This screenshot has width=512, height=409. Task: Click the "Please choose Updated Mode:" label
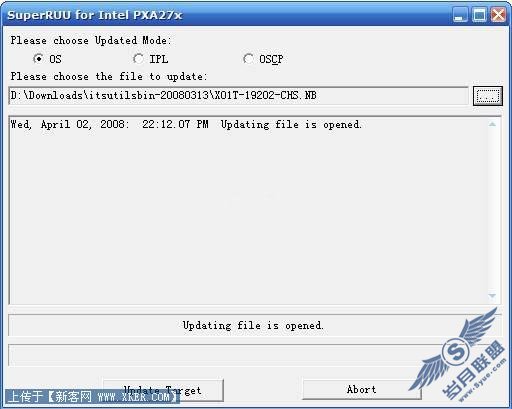coord(91,40)
